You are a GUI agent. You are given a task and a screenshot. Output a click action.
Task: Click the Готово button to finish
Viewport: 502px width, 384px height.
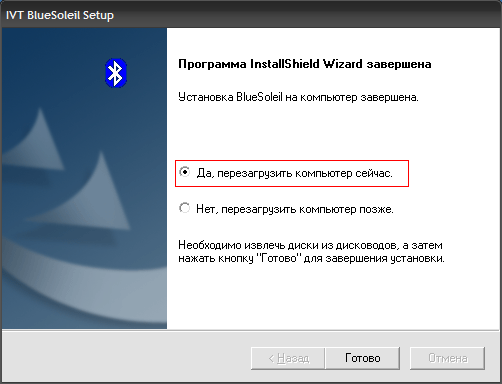362,358
